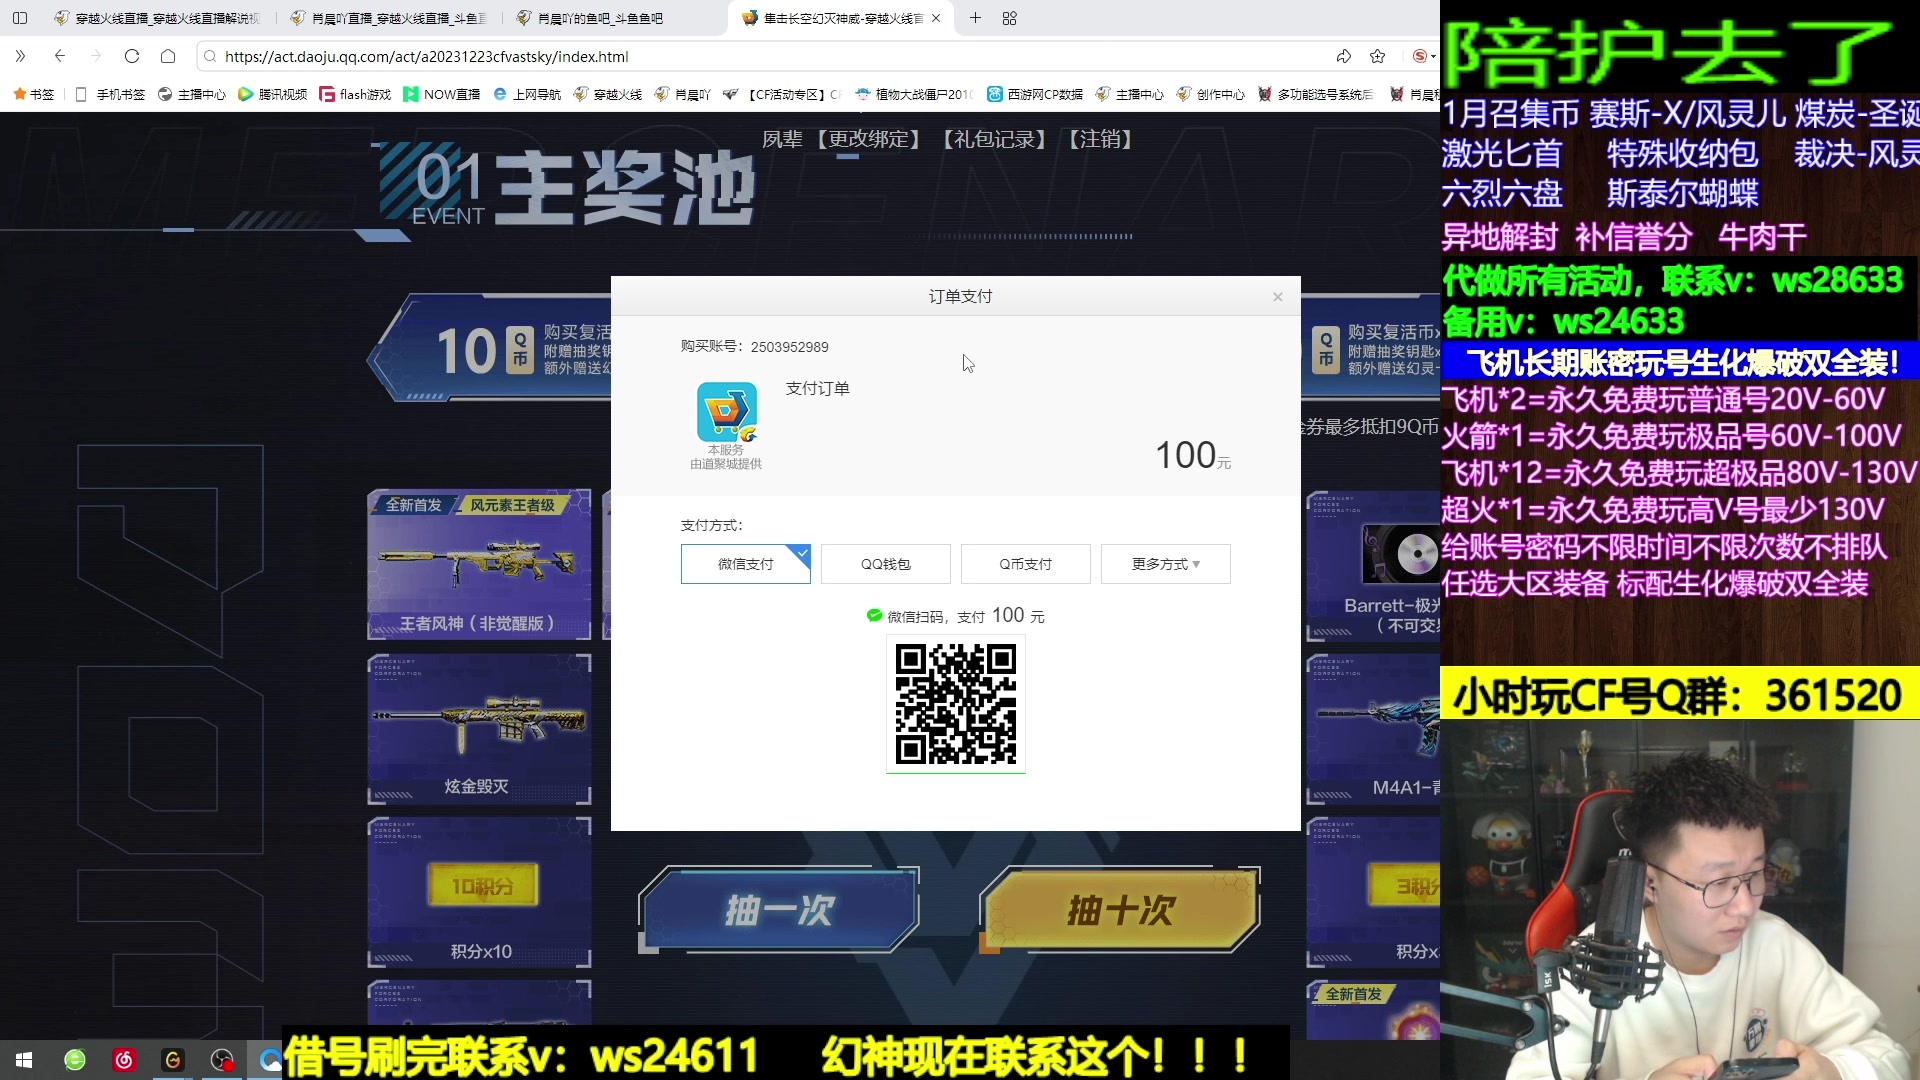Select 微信支付 payment method
1920x1080 pixels.
(746, 564)
